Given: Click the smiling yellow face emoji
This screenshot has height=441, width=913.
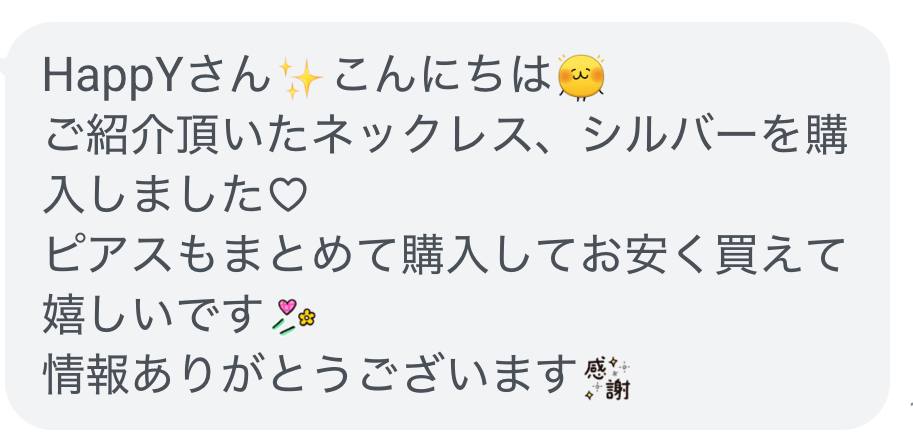Looking at the screenshot, I should tap(581, 77).
